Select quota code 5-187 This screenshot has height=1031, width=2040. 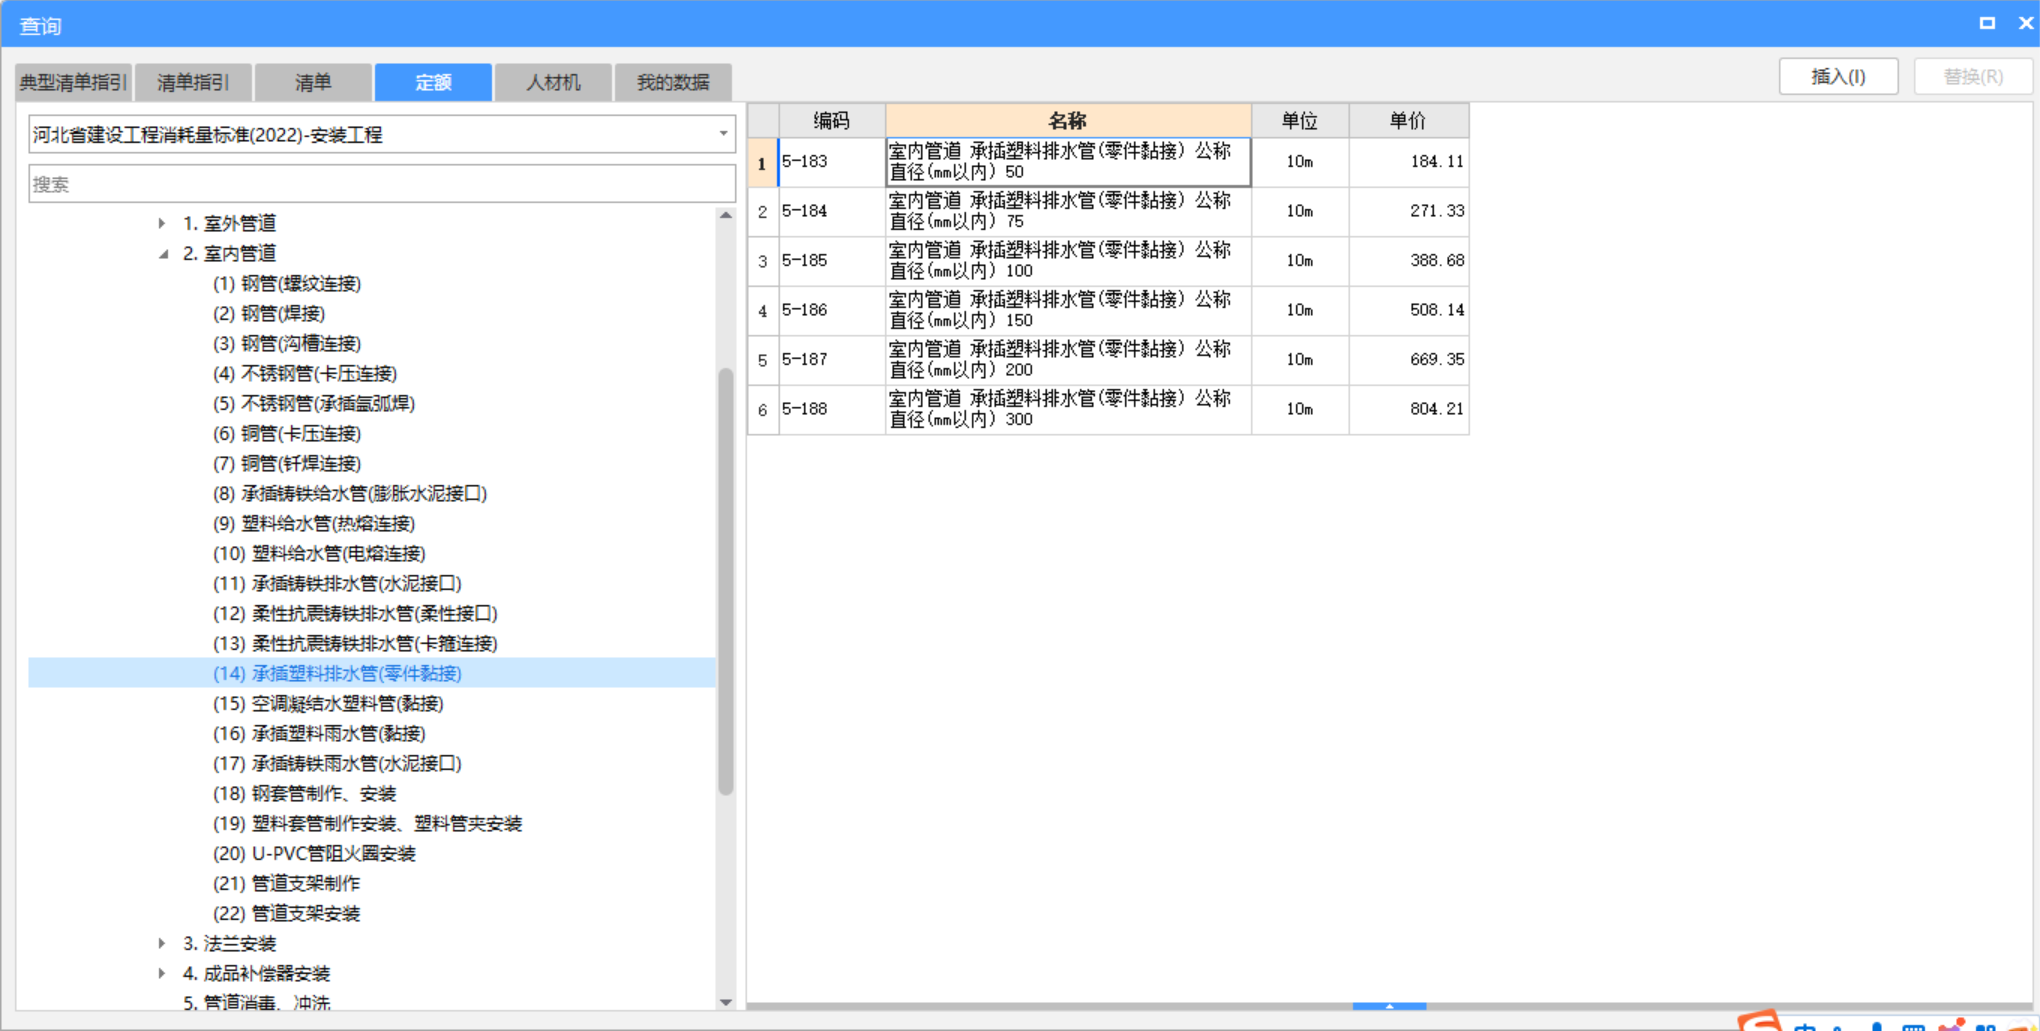(831, 360)
